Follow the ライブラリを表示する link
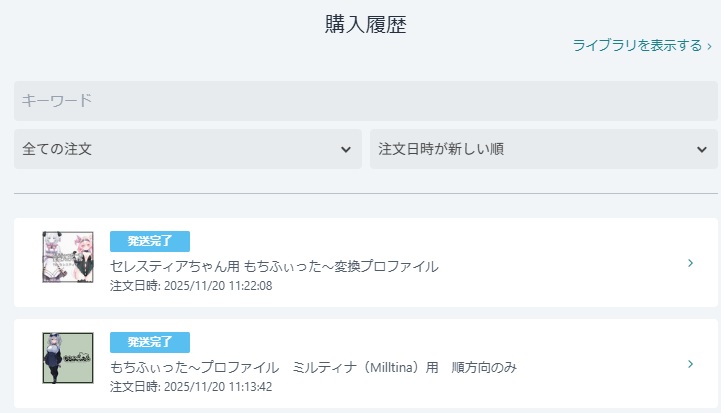The image size is (721, 413). coord(637,45)
